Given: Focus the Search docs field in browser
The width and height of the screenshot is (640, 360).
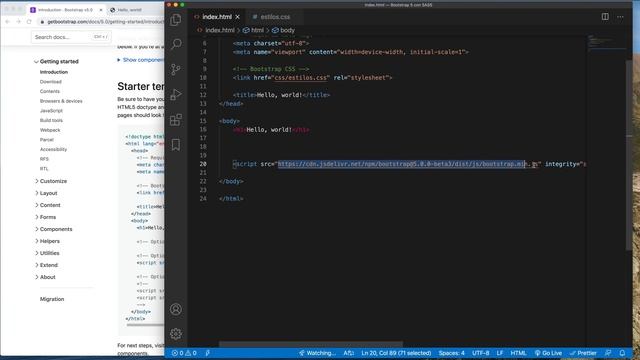Looking at the screenshot, I should point(71,37).
